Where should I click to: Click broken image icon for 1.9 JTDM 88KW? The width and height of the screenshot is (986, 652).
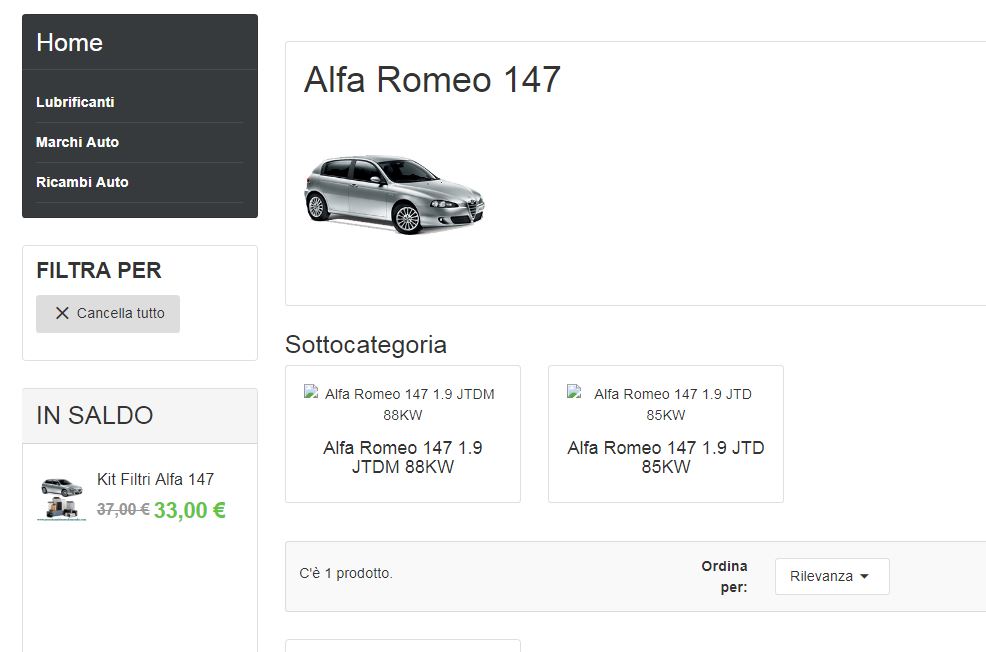pos(312,394)
